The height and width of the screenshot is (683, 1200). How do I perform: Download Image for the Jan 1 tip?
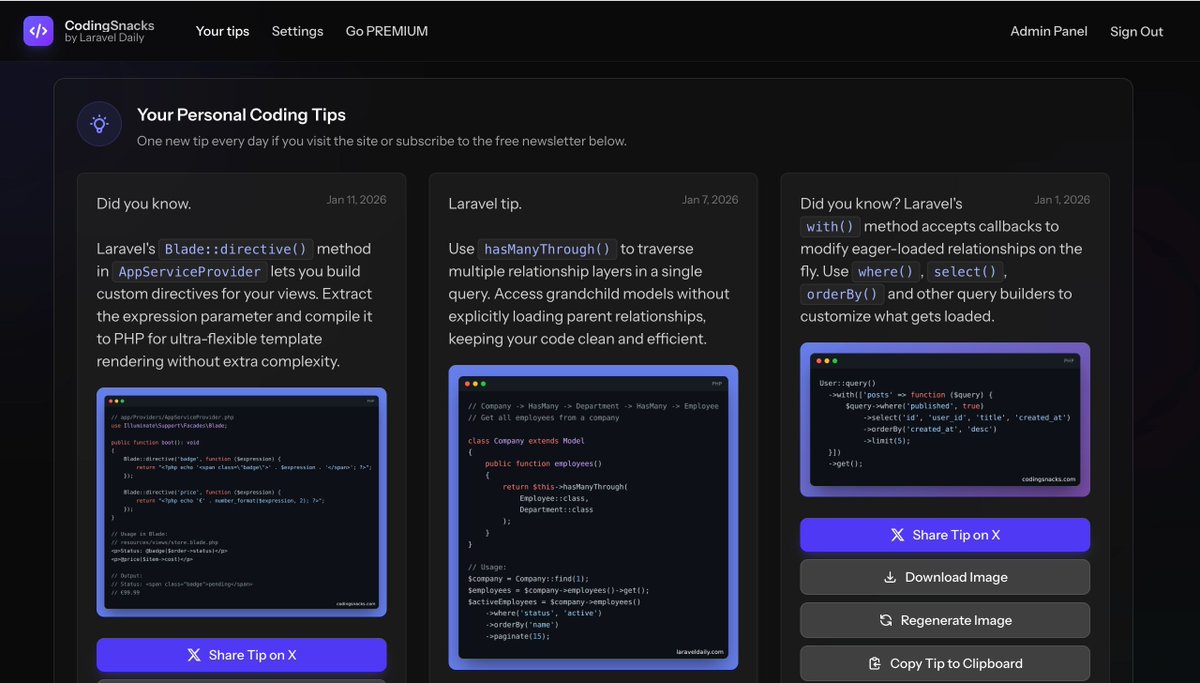(945, 577)
